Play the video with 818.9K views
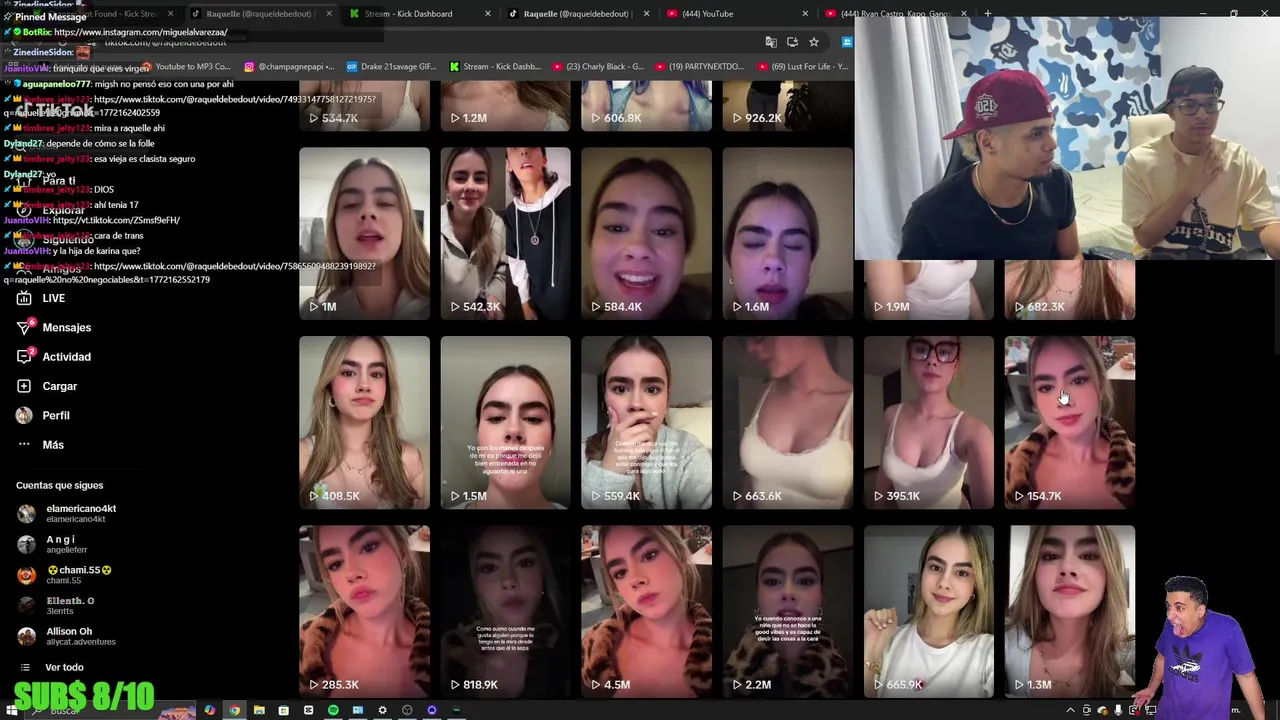This screenshot has width=1280, height=720. click(x=505, y=611)
